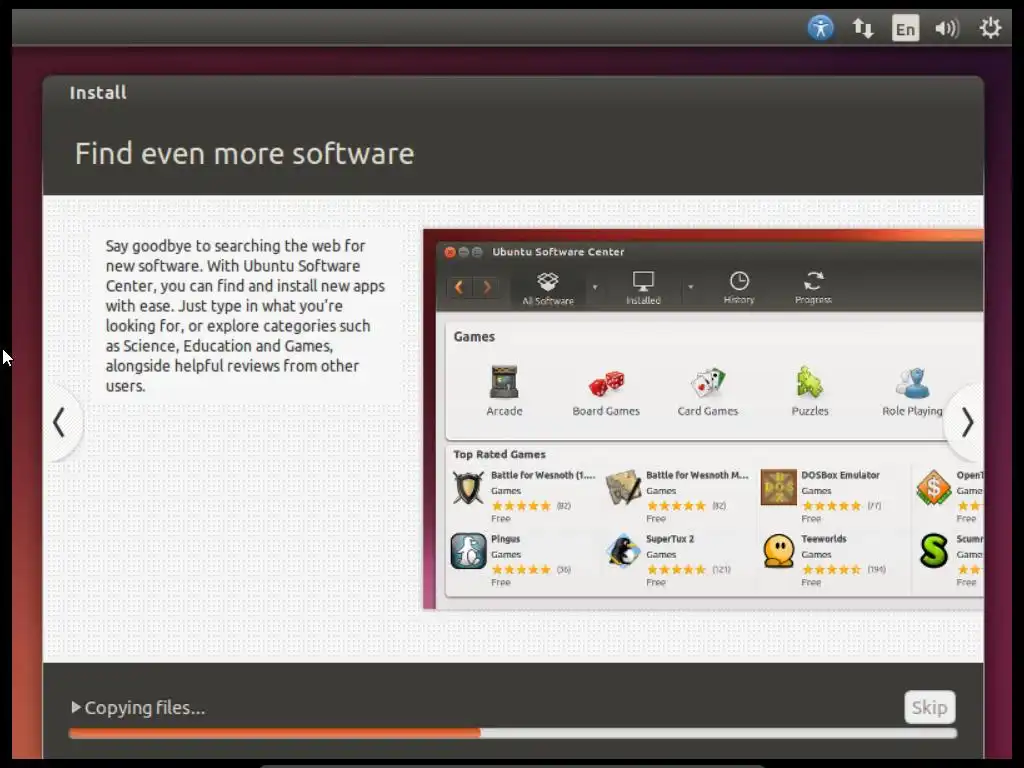1024x768 pixels.
Task: Click the orange dollar-sign OpenT game icon
Action: tap(933, 488)
